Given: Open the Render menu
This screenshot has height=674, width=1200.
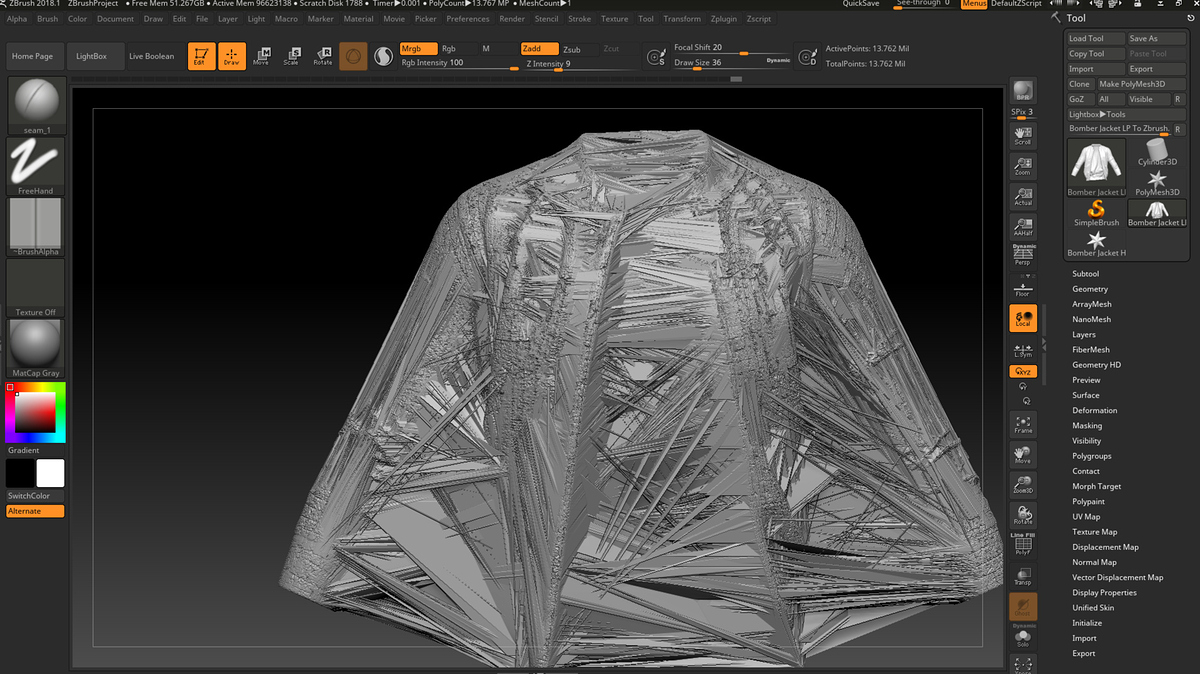Looking at the screenshot, I should point(512,19).
